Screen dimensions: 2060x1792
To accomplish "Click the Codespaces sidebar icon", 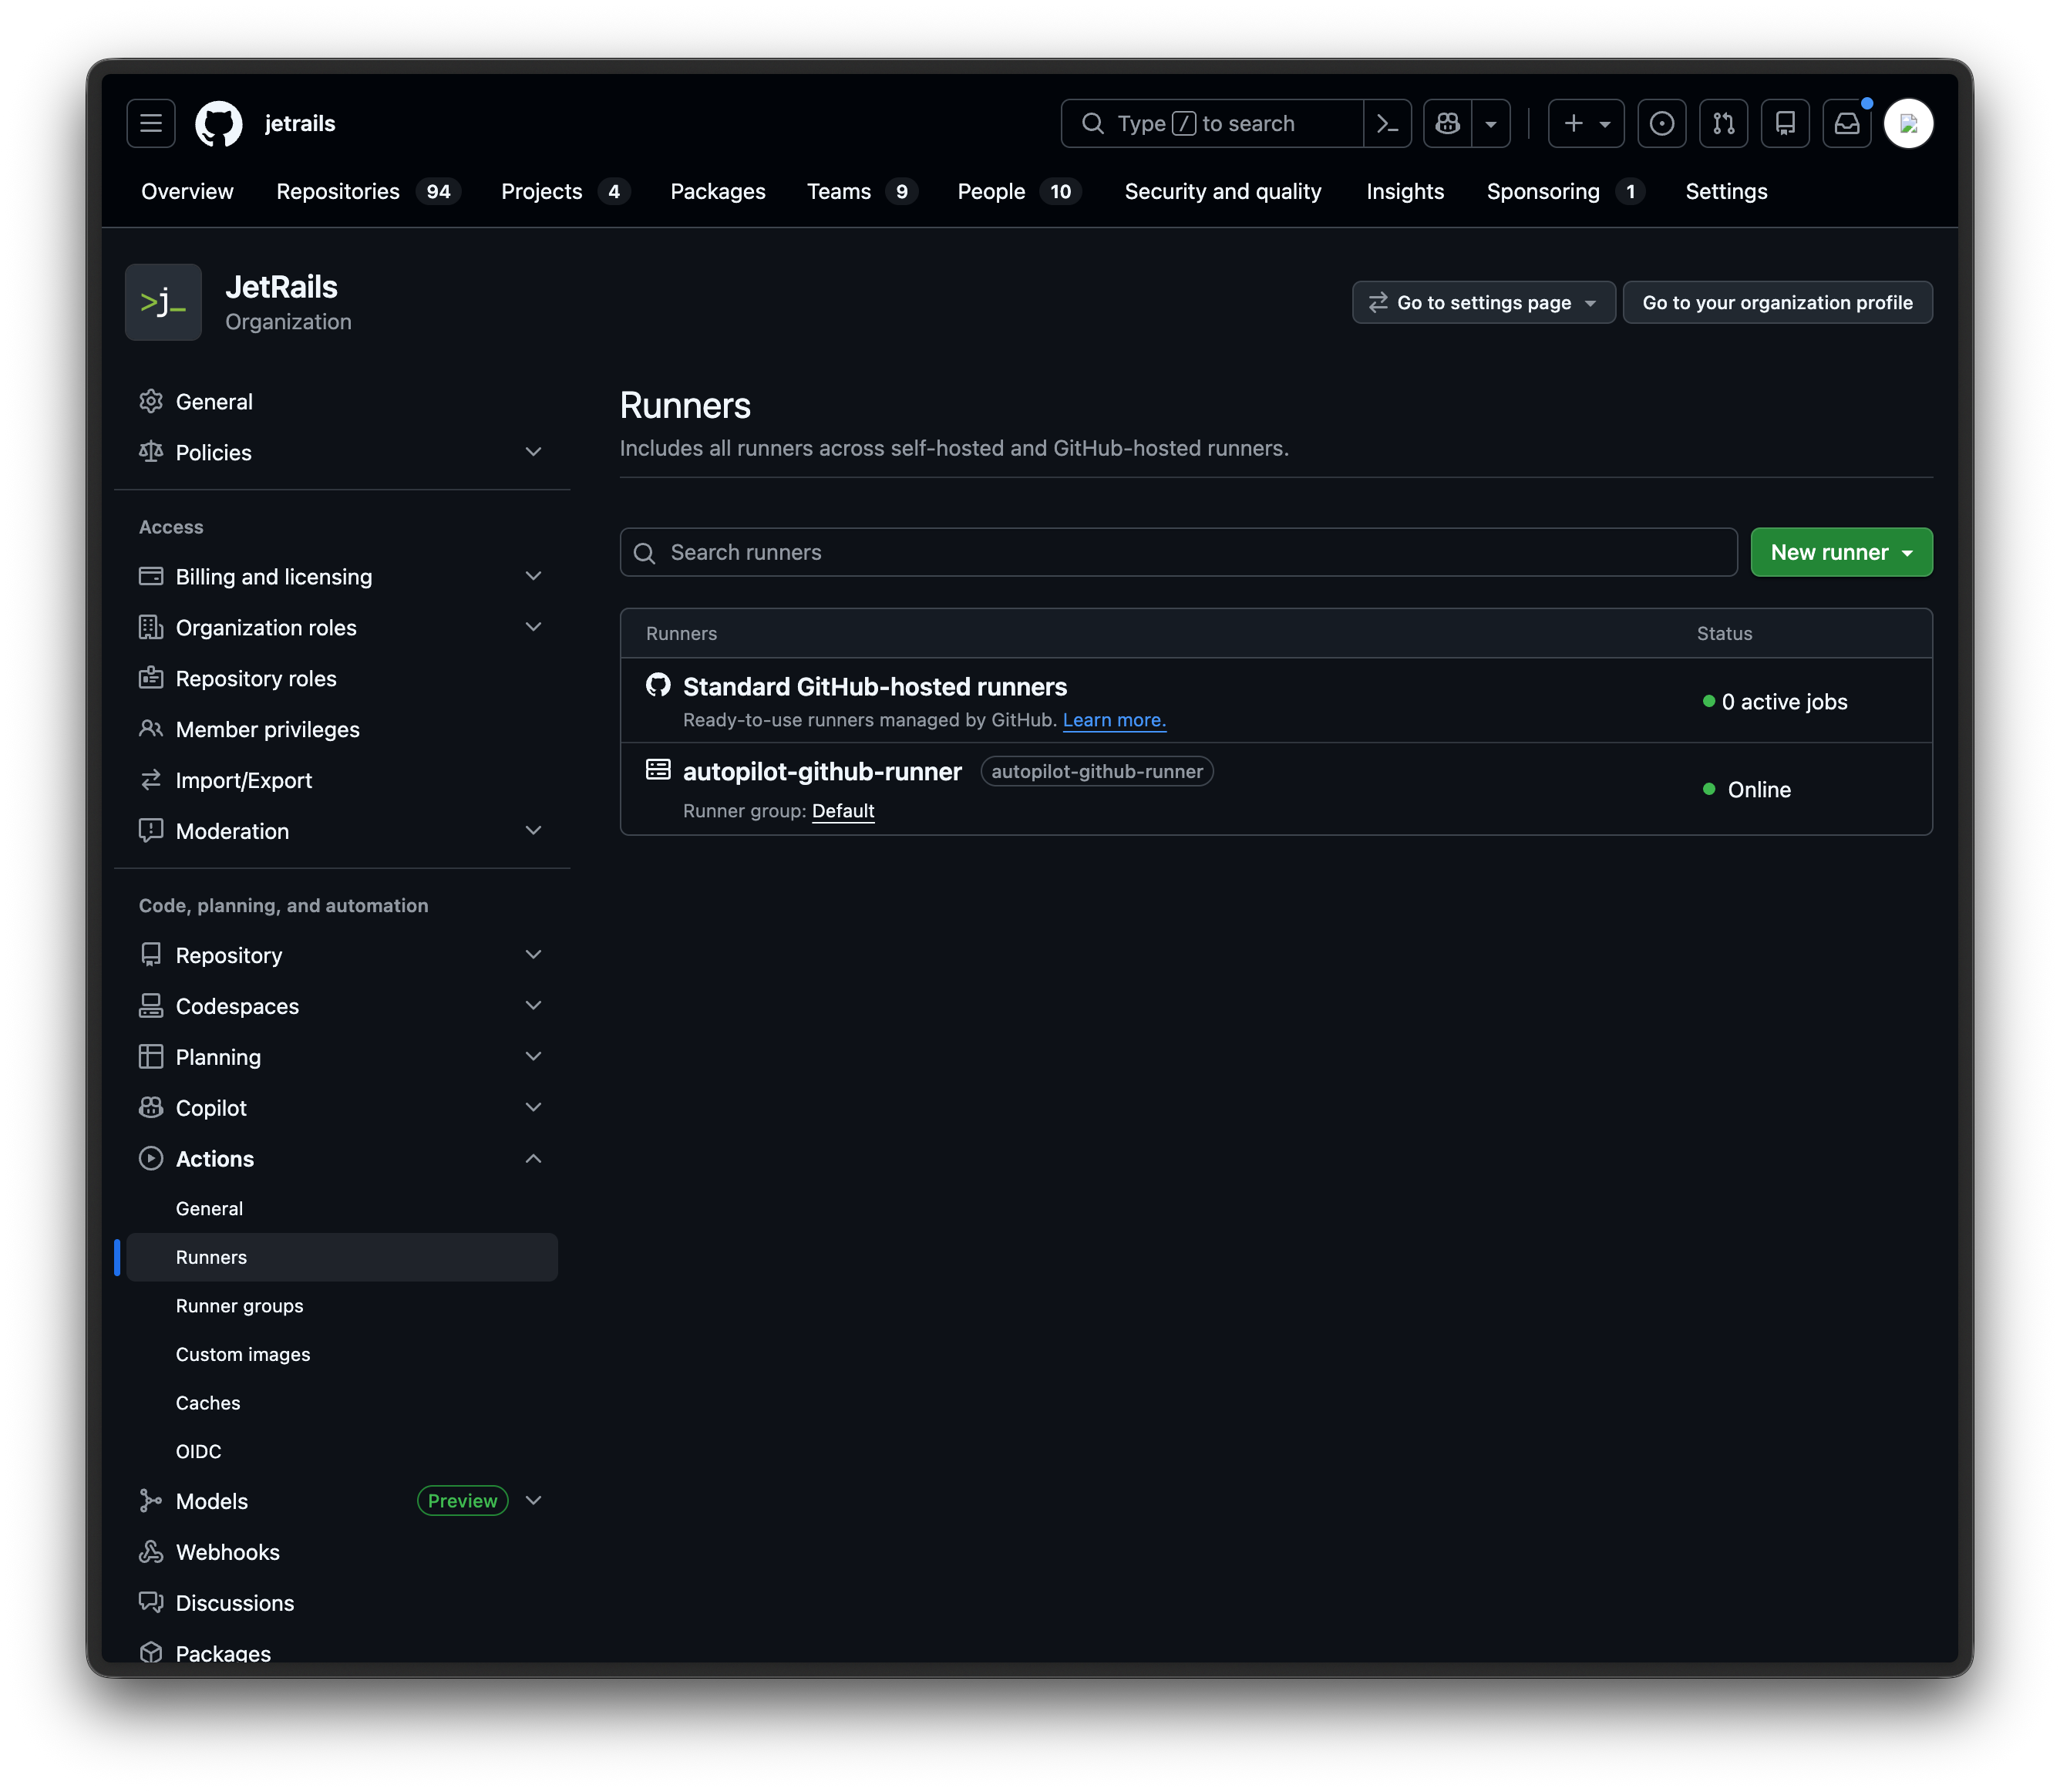I will coord(151,1006).
